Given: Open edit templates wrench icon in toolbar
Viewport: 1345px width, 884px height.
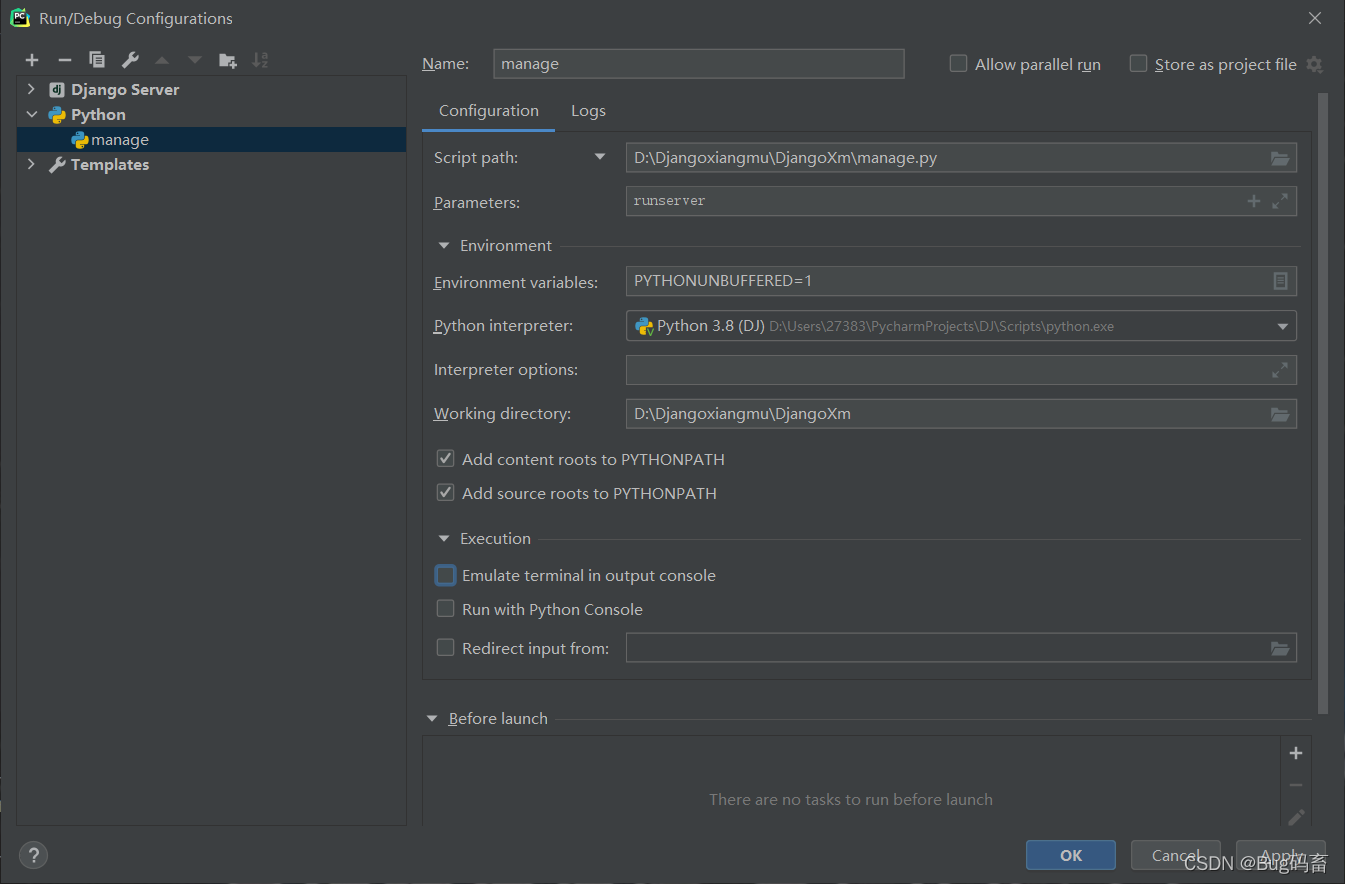Looking at the screenshot, I should 130,60.
